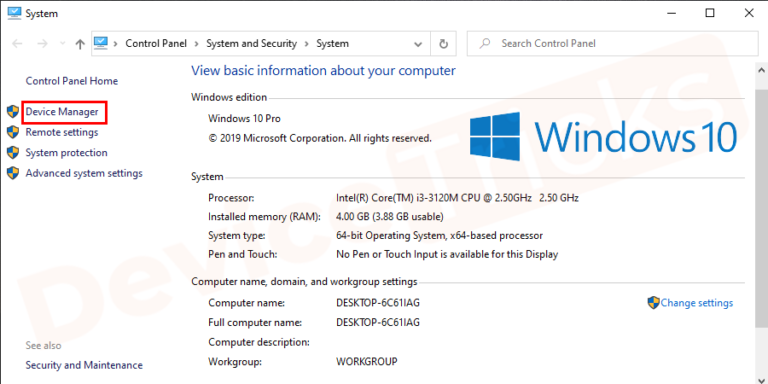Click the System window title icon
The width and height of the screenshot is (768, 384).
coord(14,13)
